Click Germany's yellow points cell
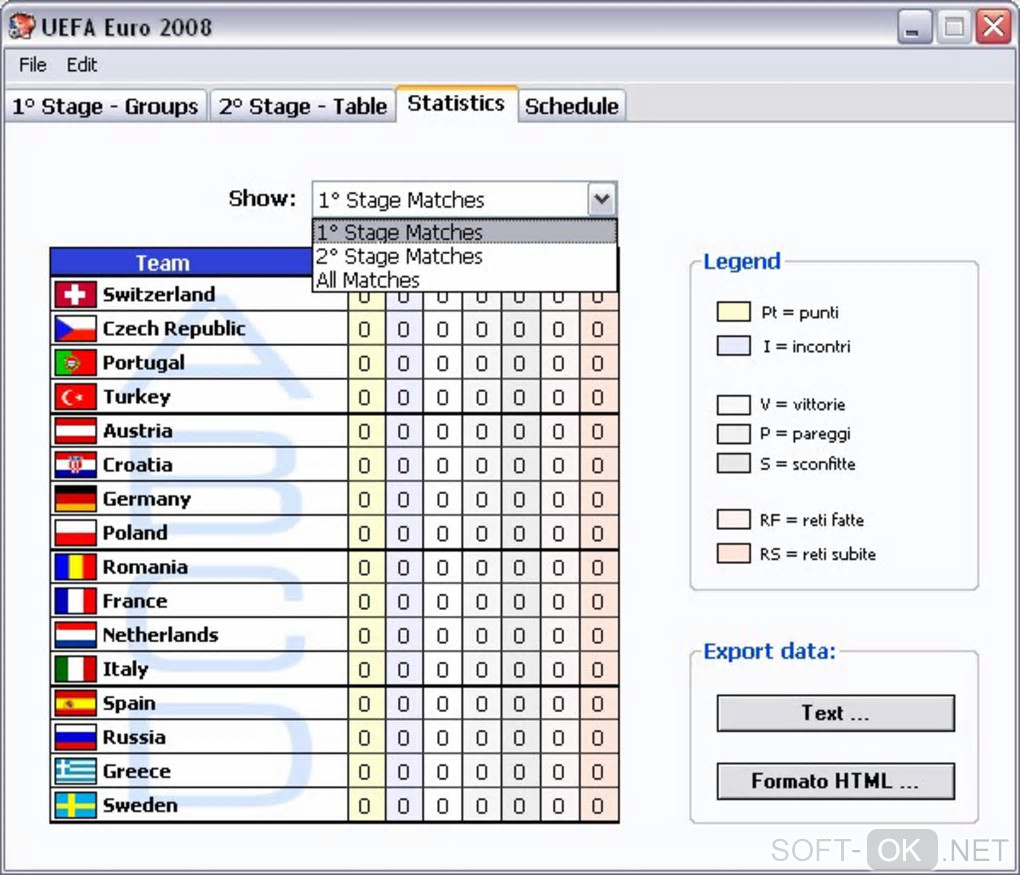The height and width of the screenshot is (875, 1020). (366, 499)
